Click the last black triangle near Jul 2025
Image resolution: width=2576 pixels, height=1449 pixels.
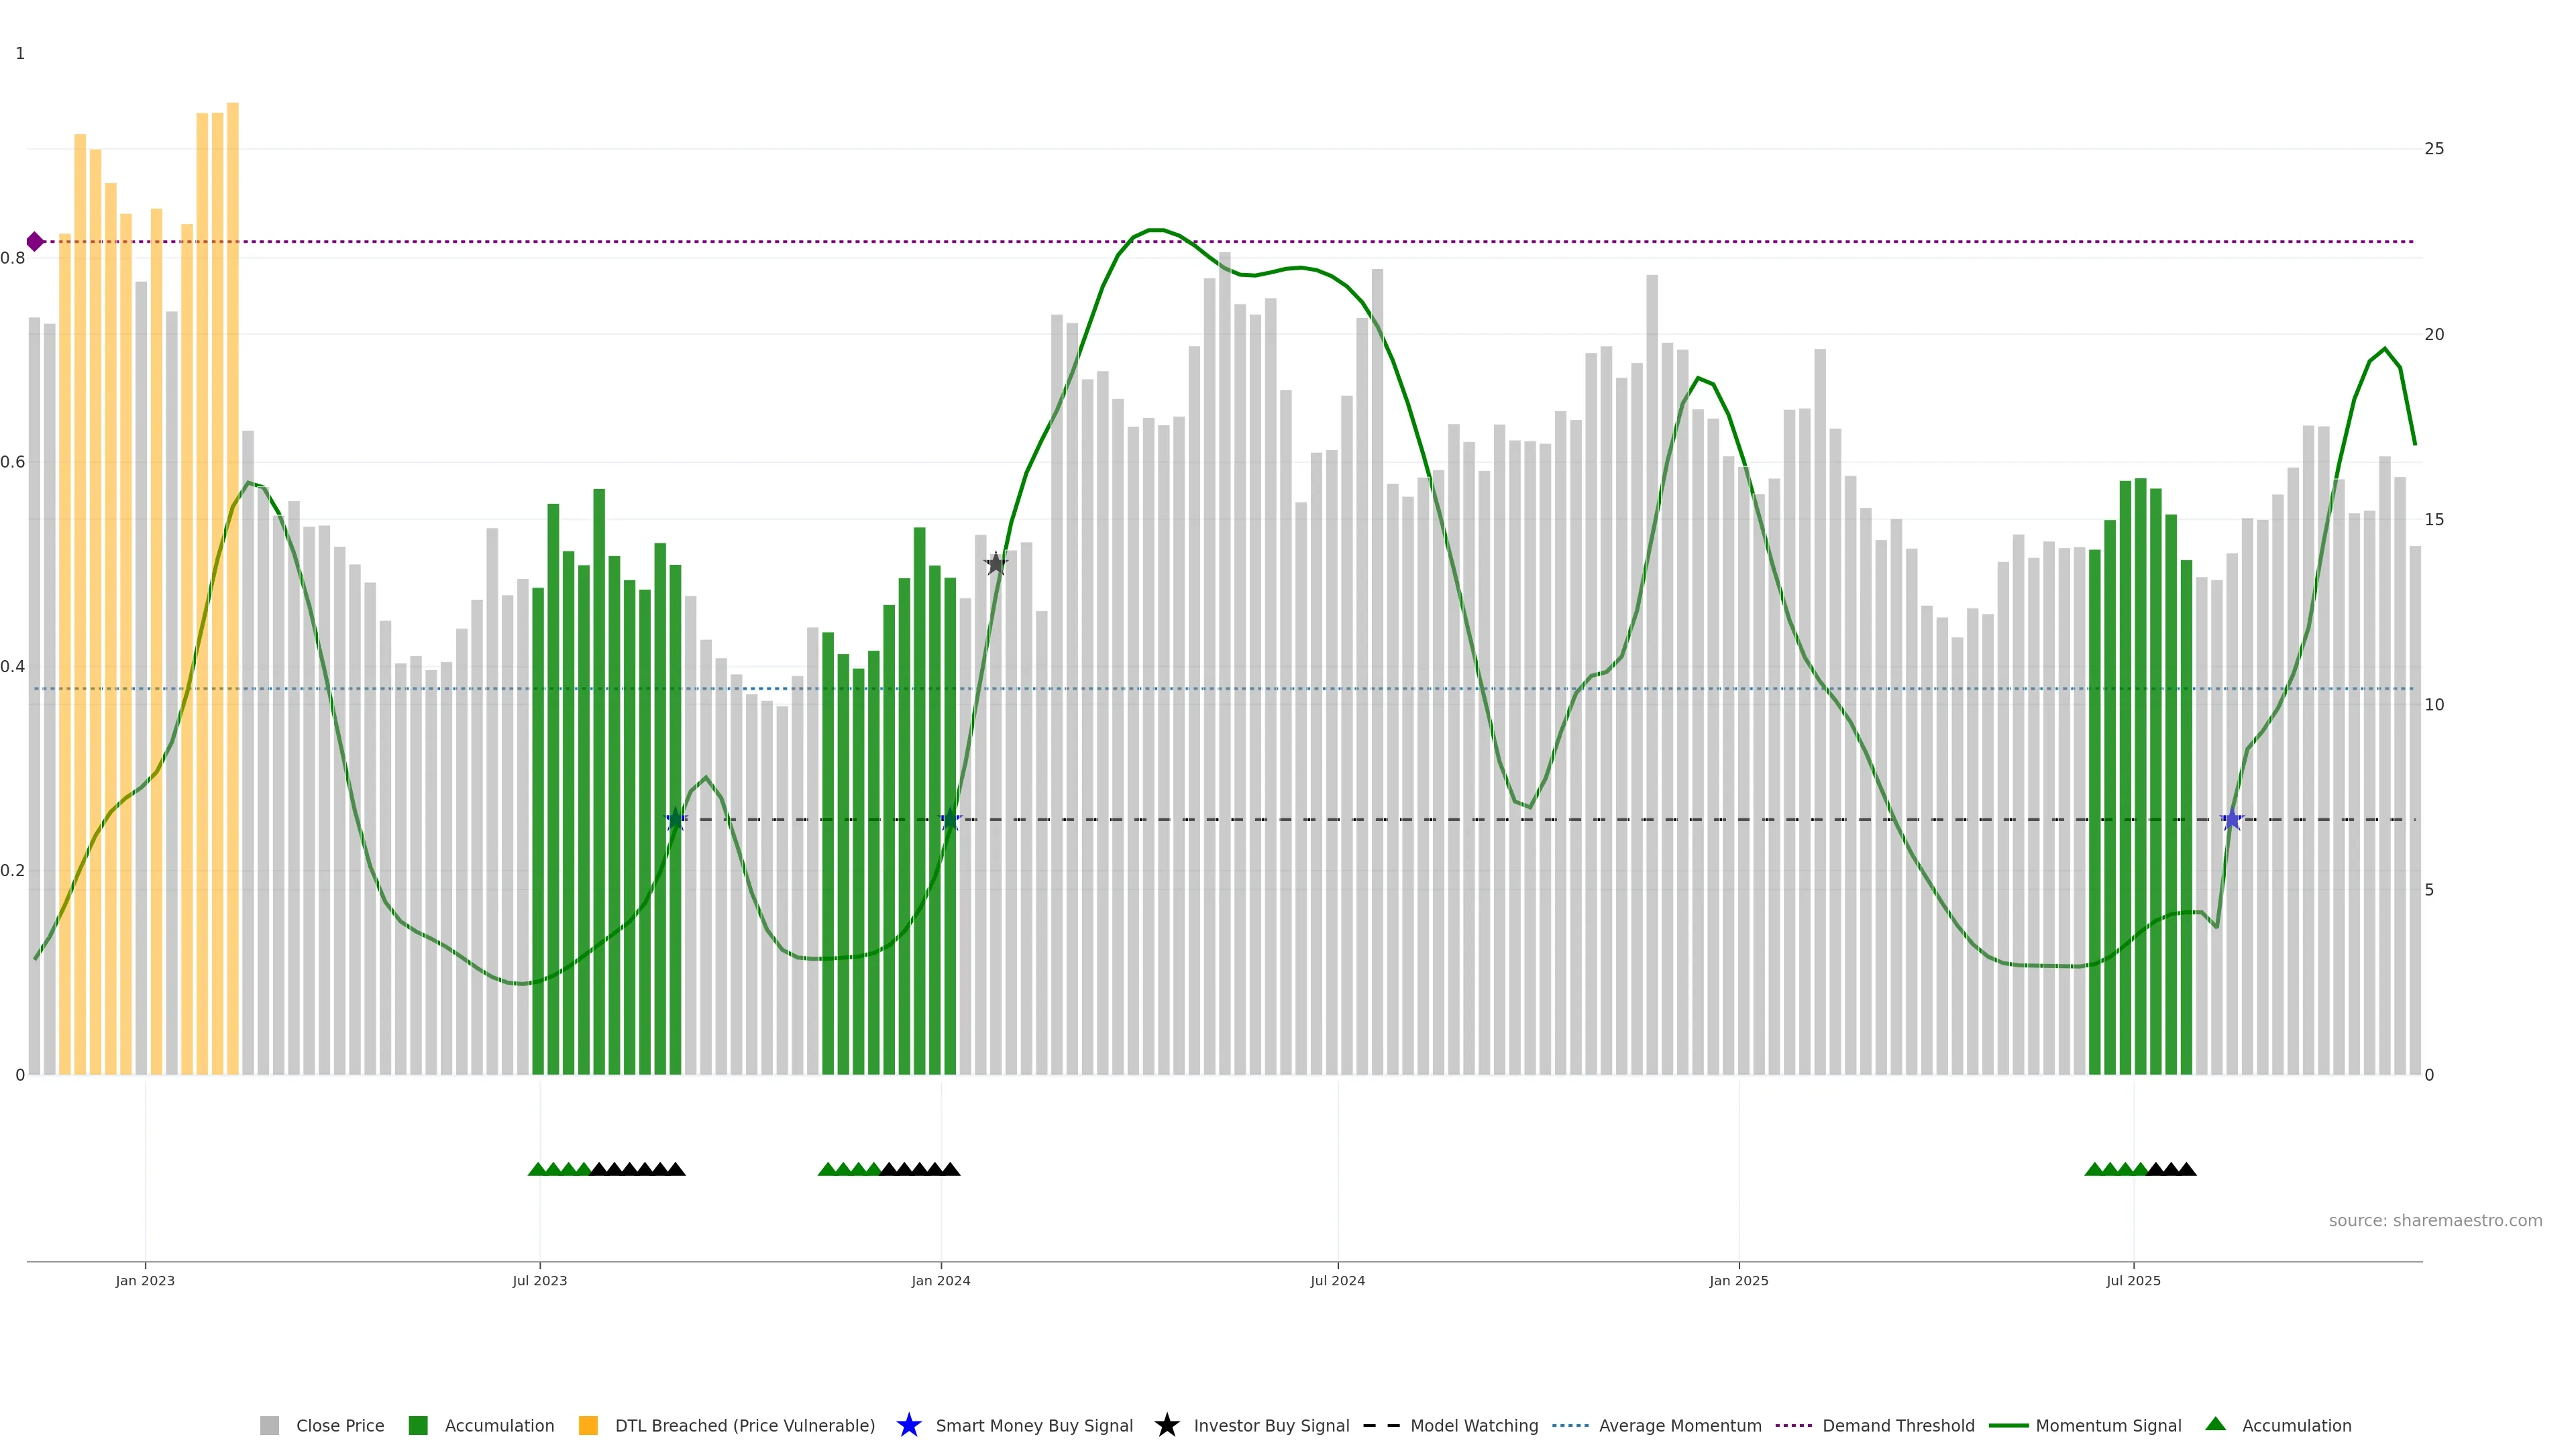pos(2187,1169)
